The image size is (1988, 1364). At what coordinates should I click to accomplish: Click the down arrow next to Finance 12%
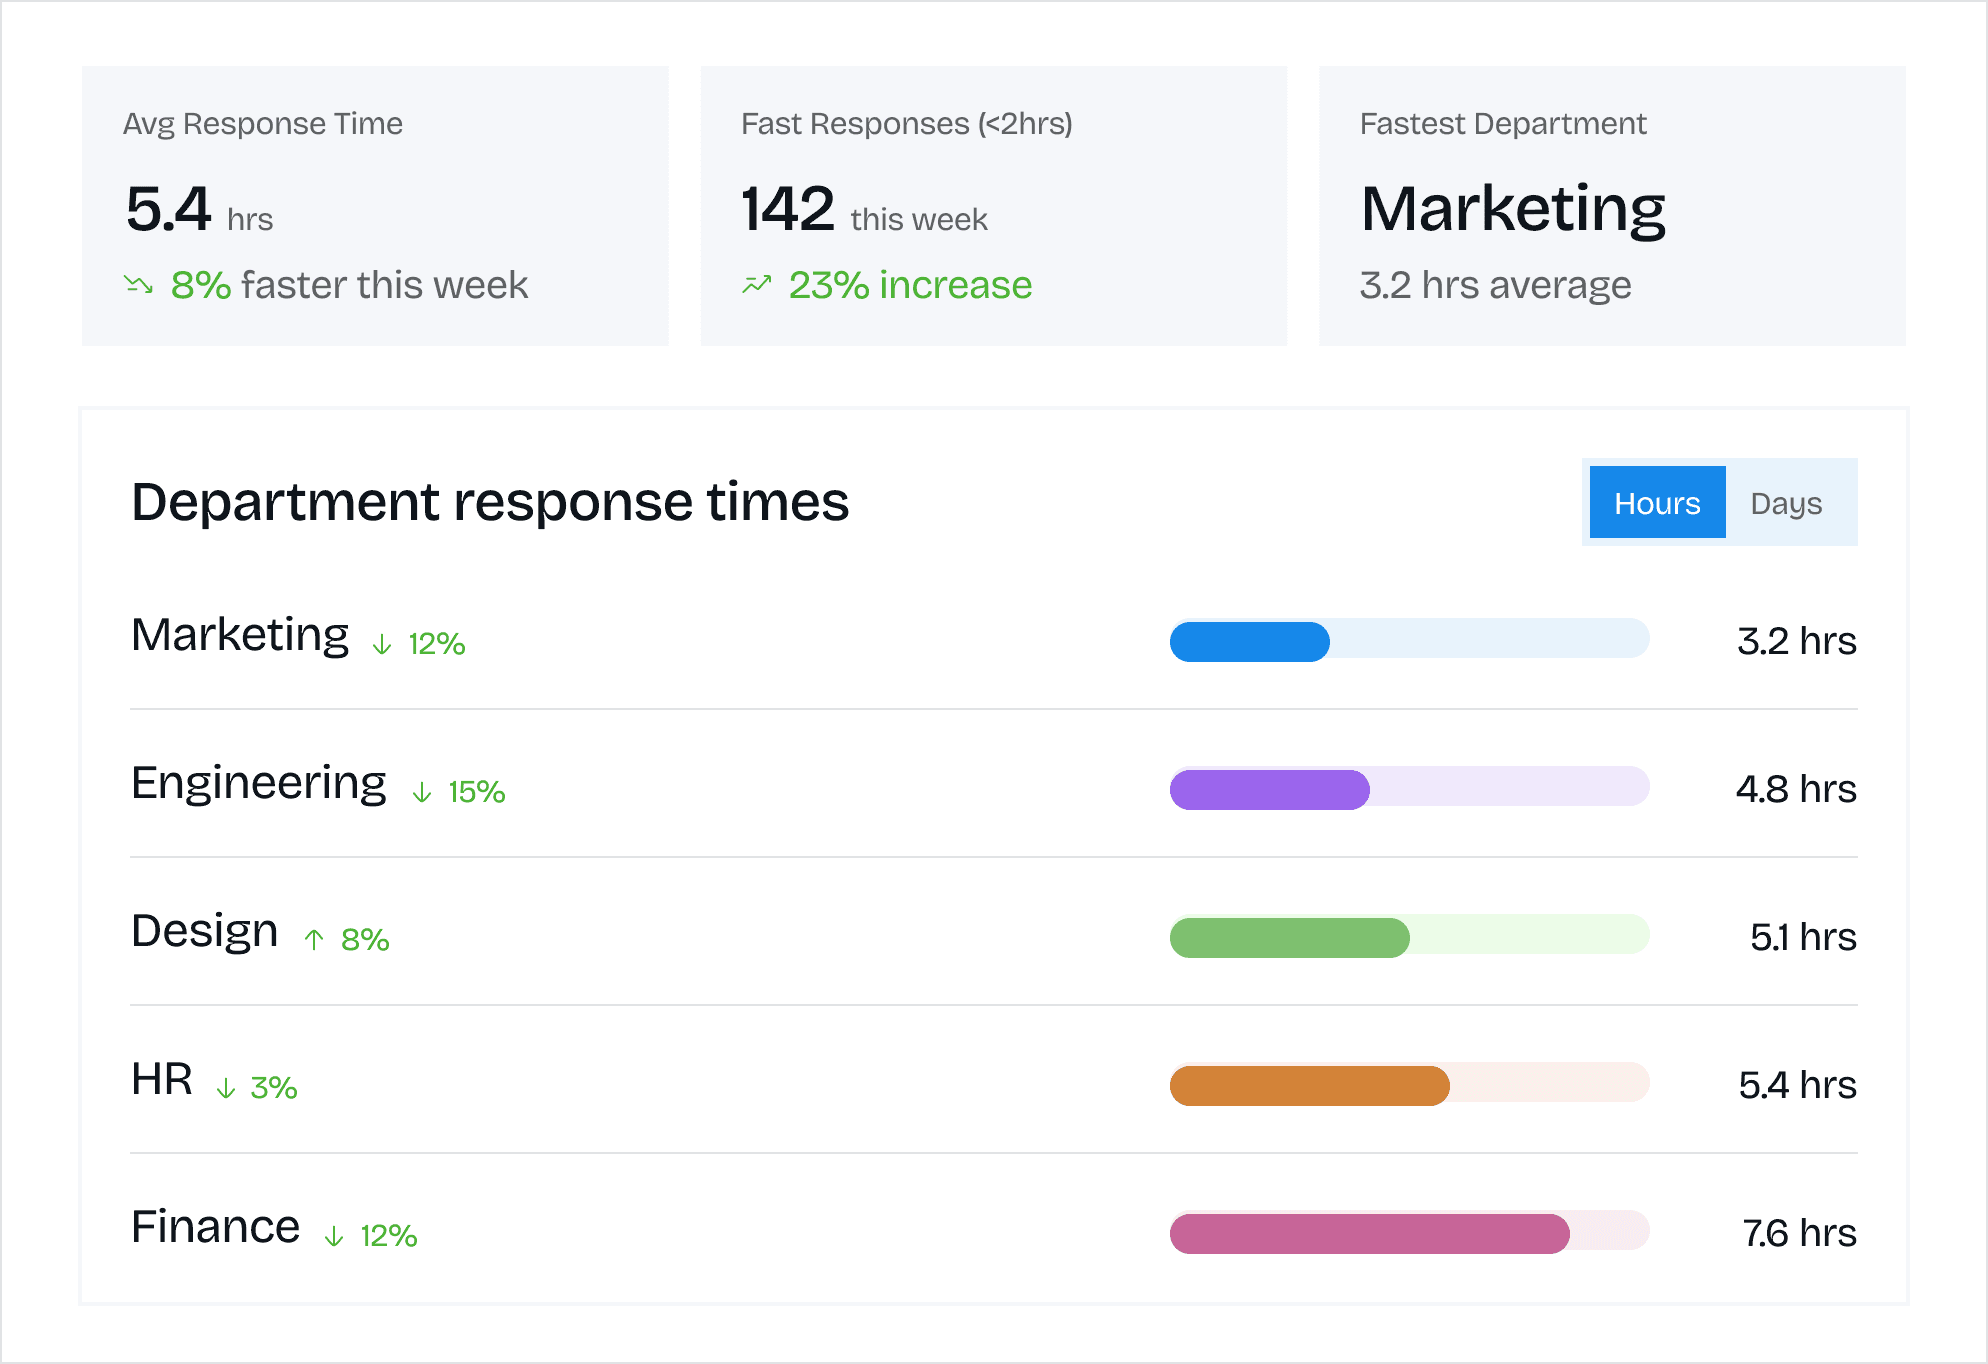(334, 1237)
